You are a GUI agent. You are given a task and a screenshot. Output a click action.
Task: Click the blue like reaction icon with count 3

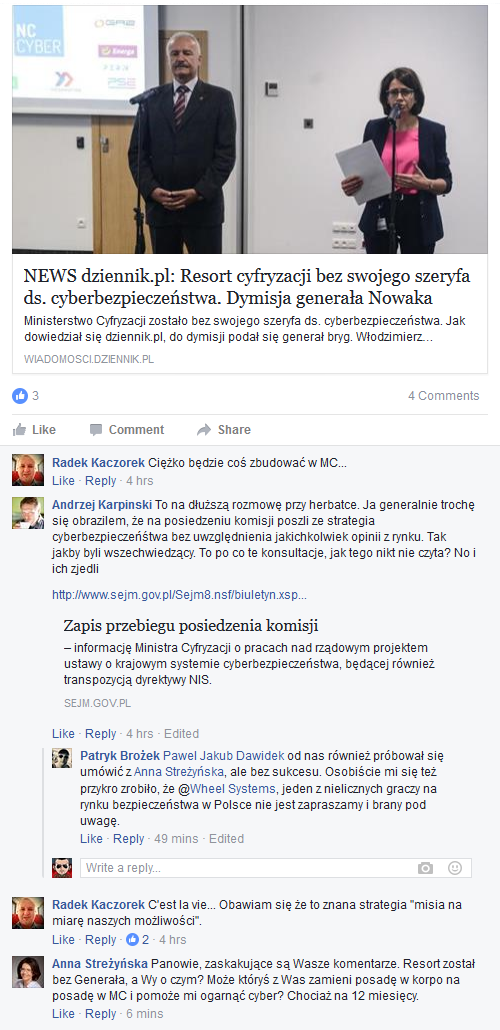click(x=20, y=395)
